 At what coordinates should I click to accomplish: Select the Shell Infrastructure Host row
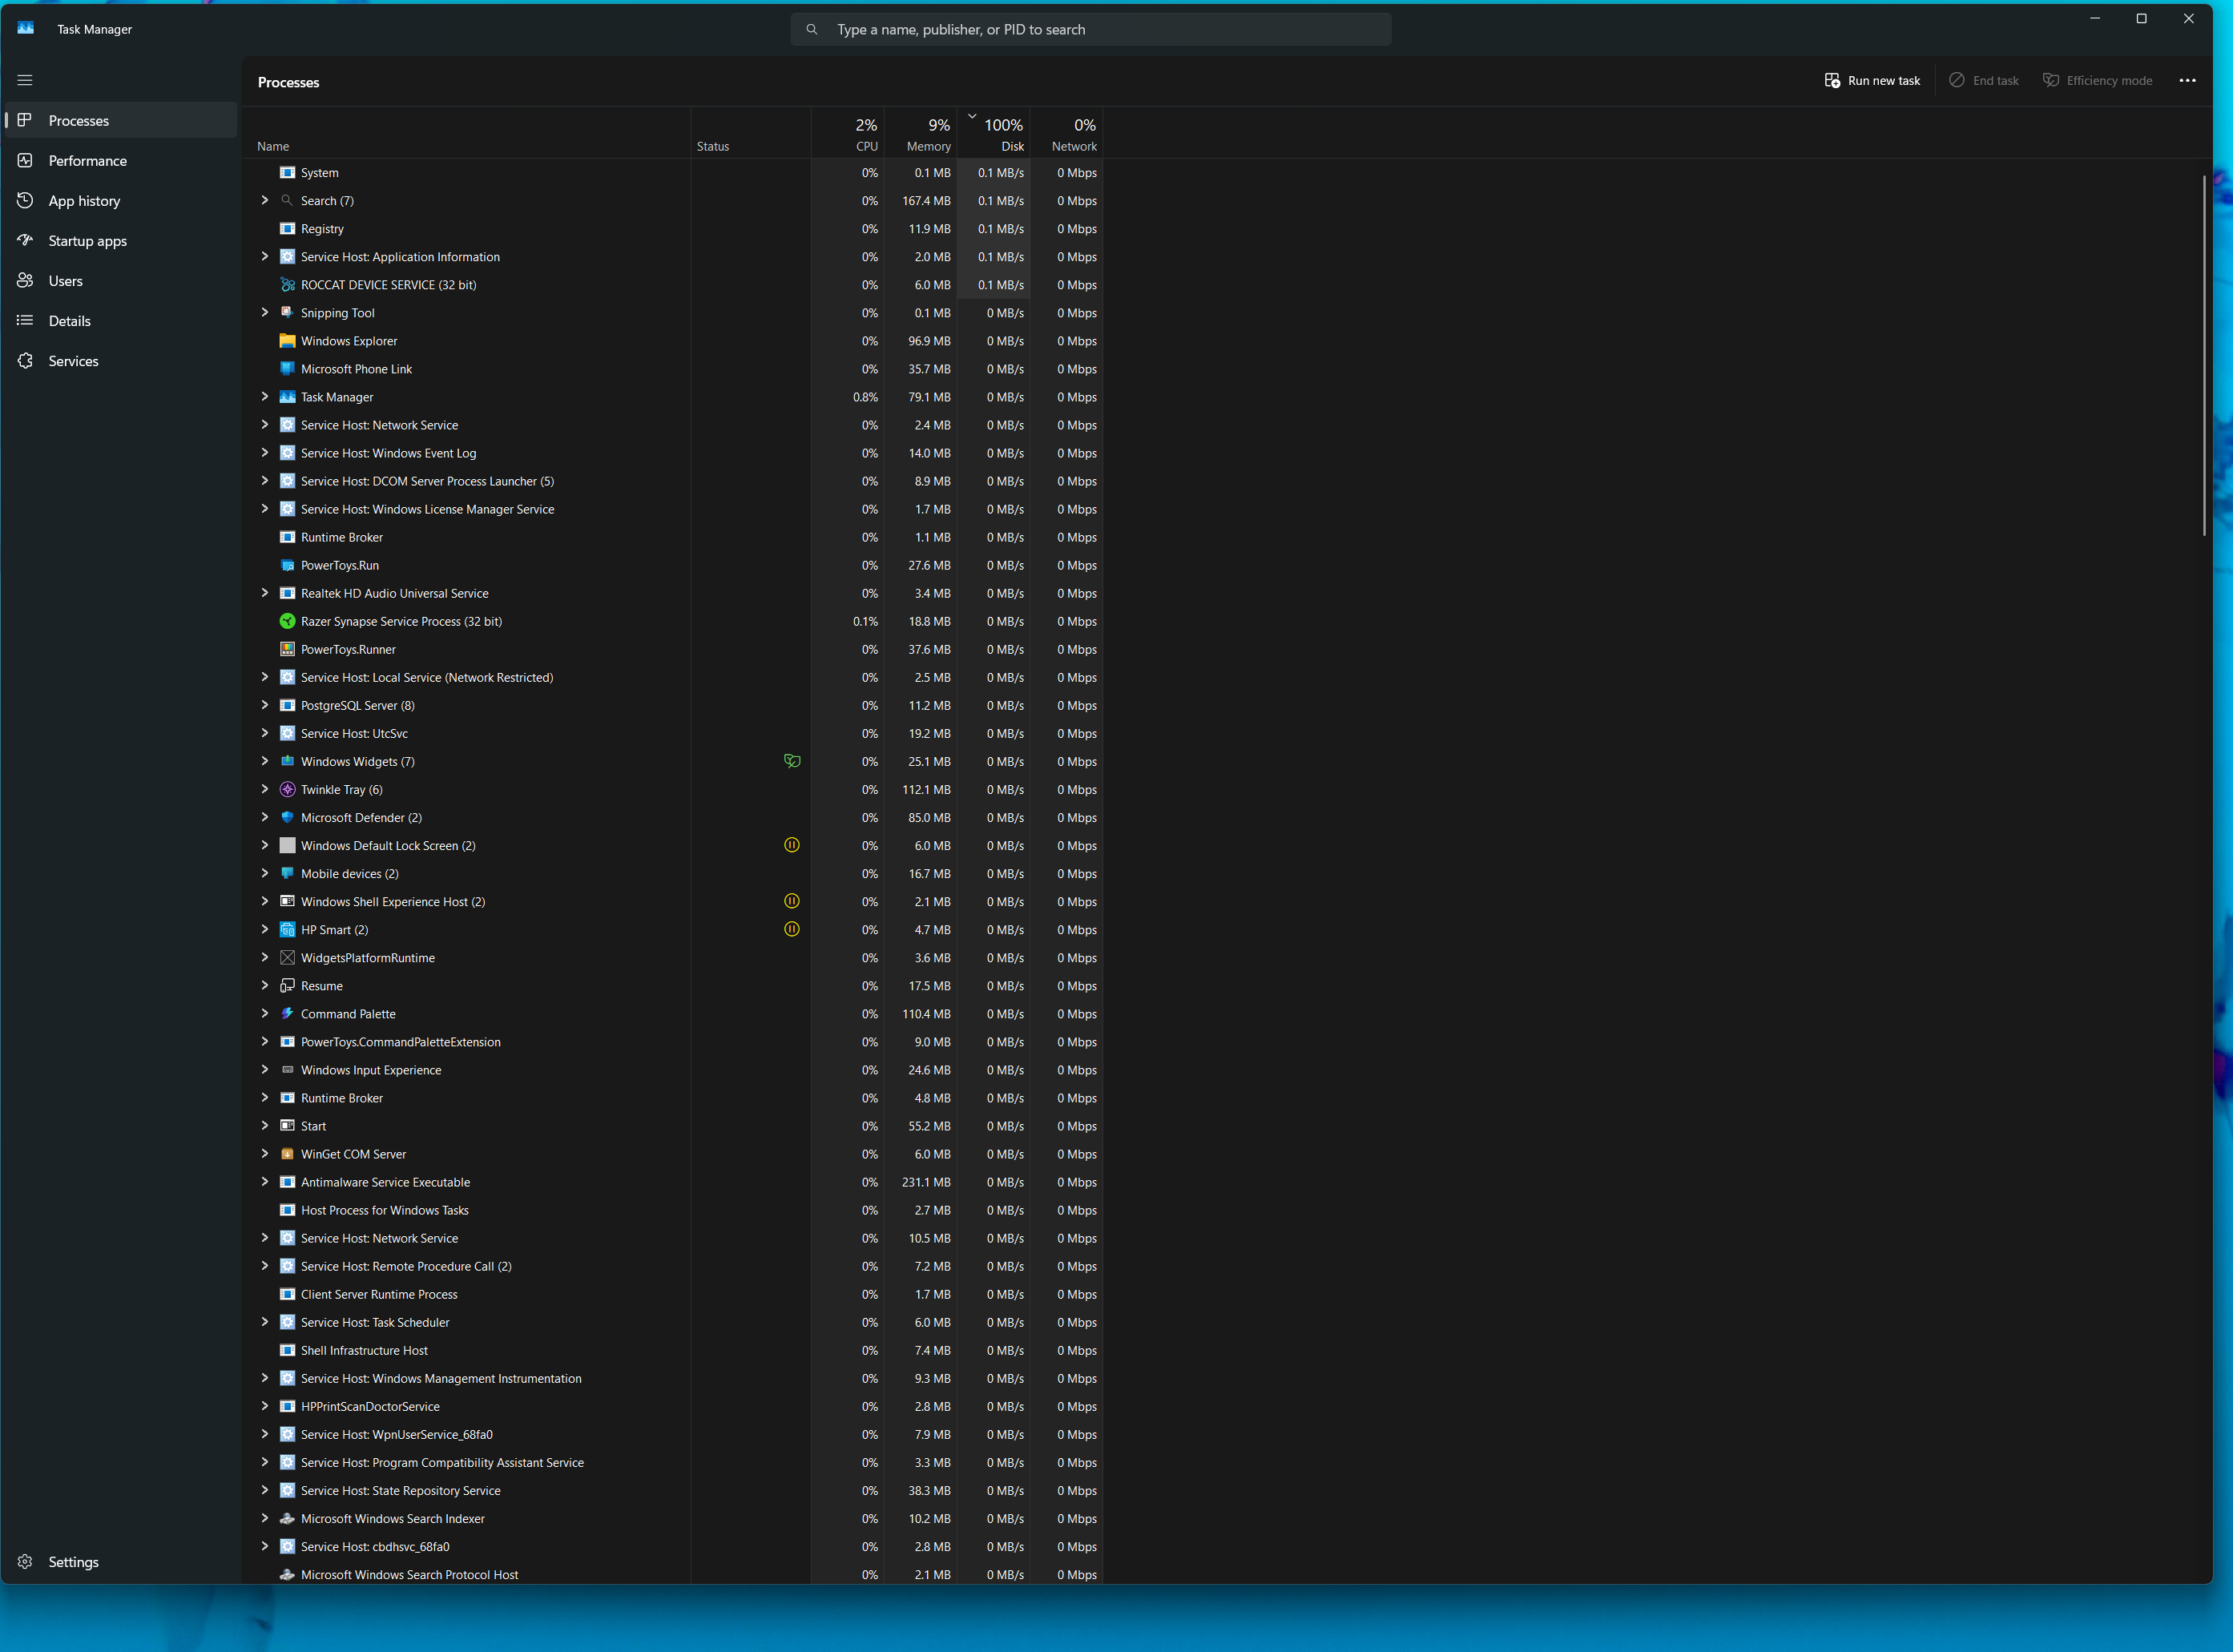672,1350
